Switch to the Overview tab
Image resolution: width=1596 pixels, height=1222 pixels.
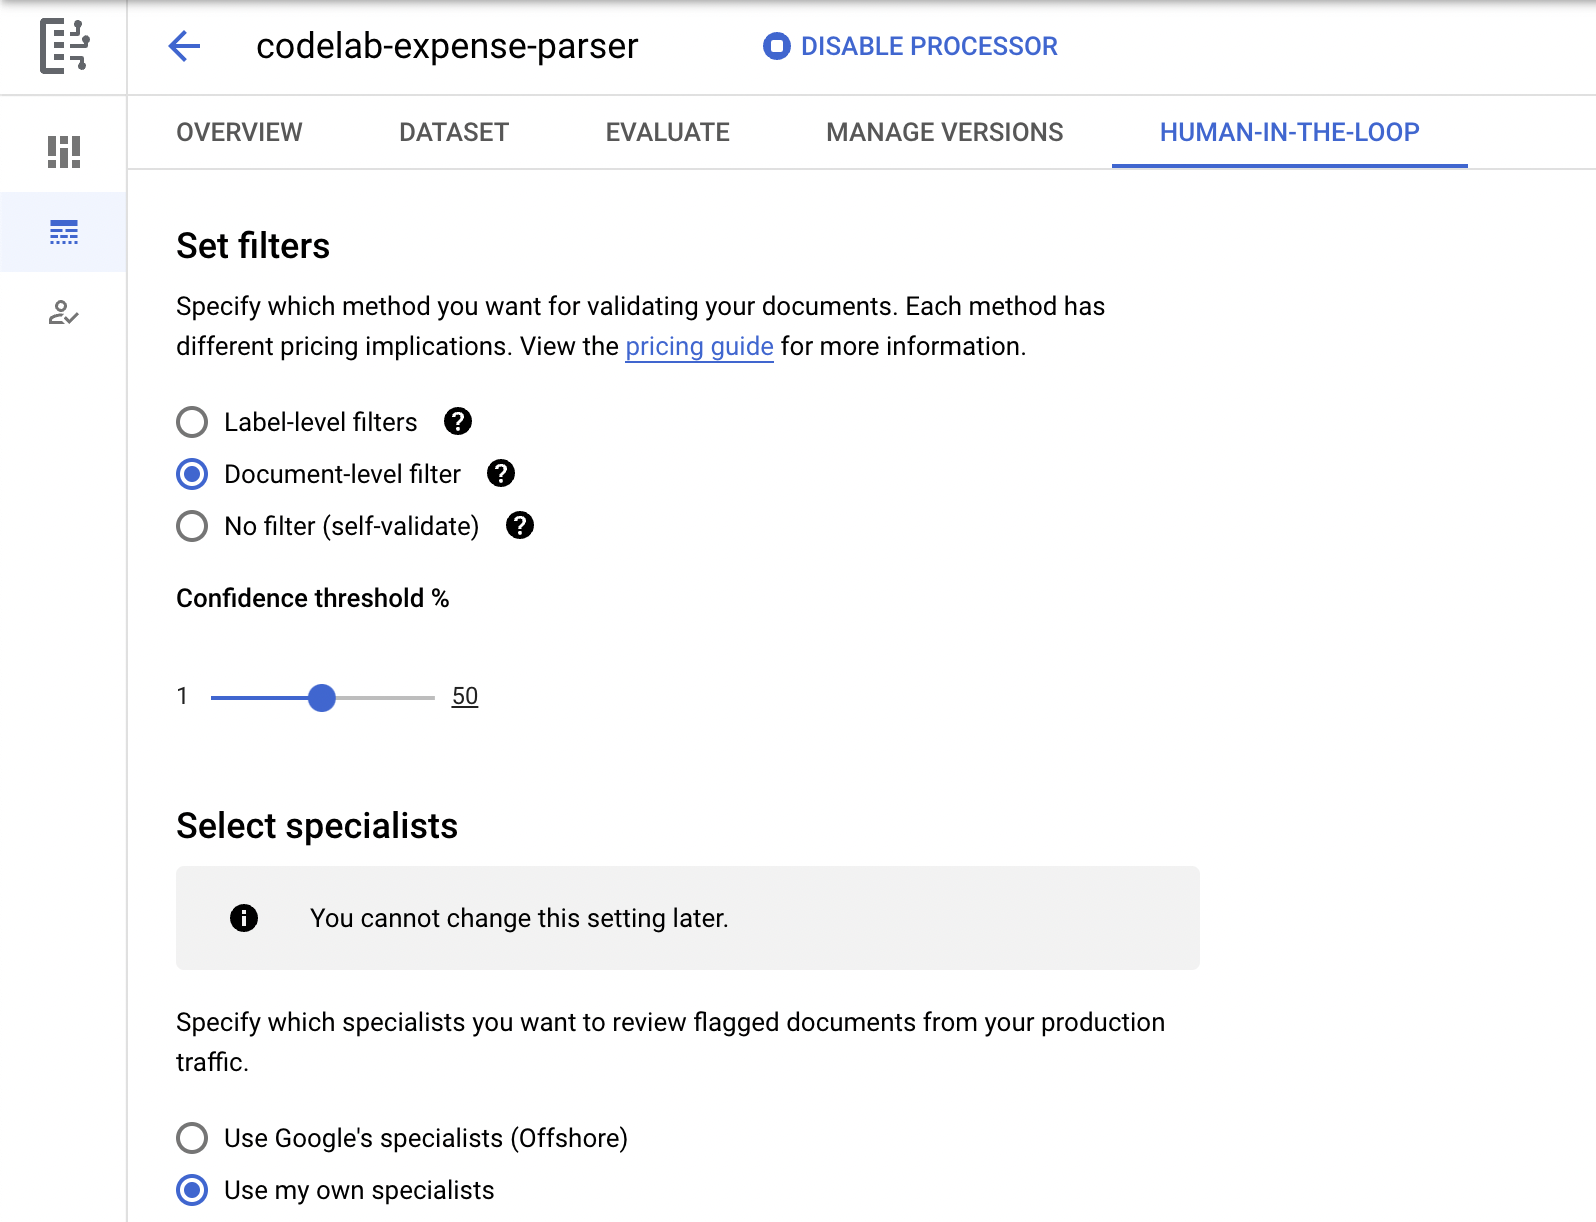[239, 132]
